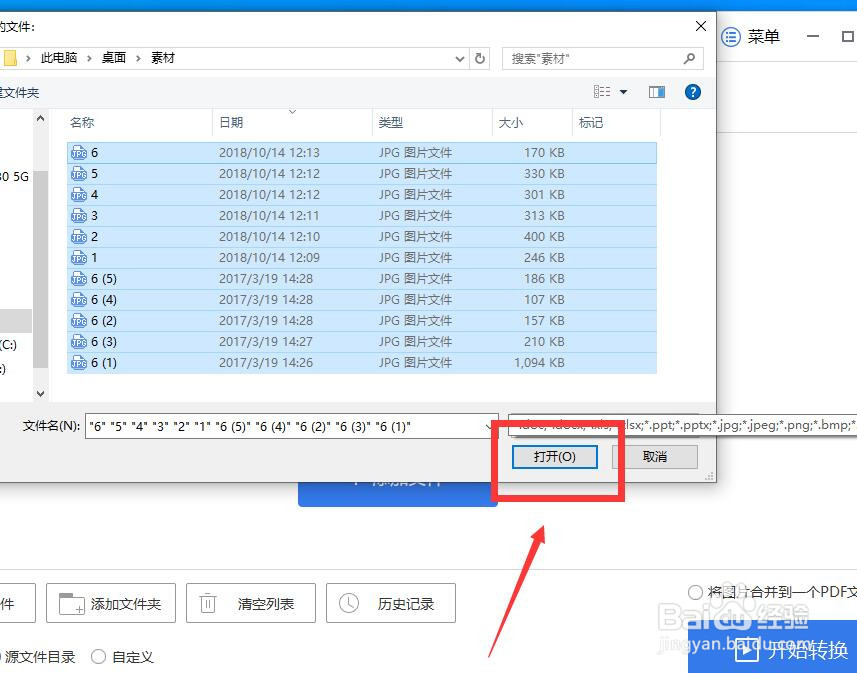
Task: Click the clock icon on 历史记录
Action: pos(350,602)
